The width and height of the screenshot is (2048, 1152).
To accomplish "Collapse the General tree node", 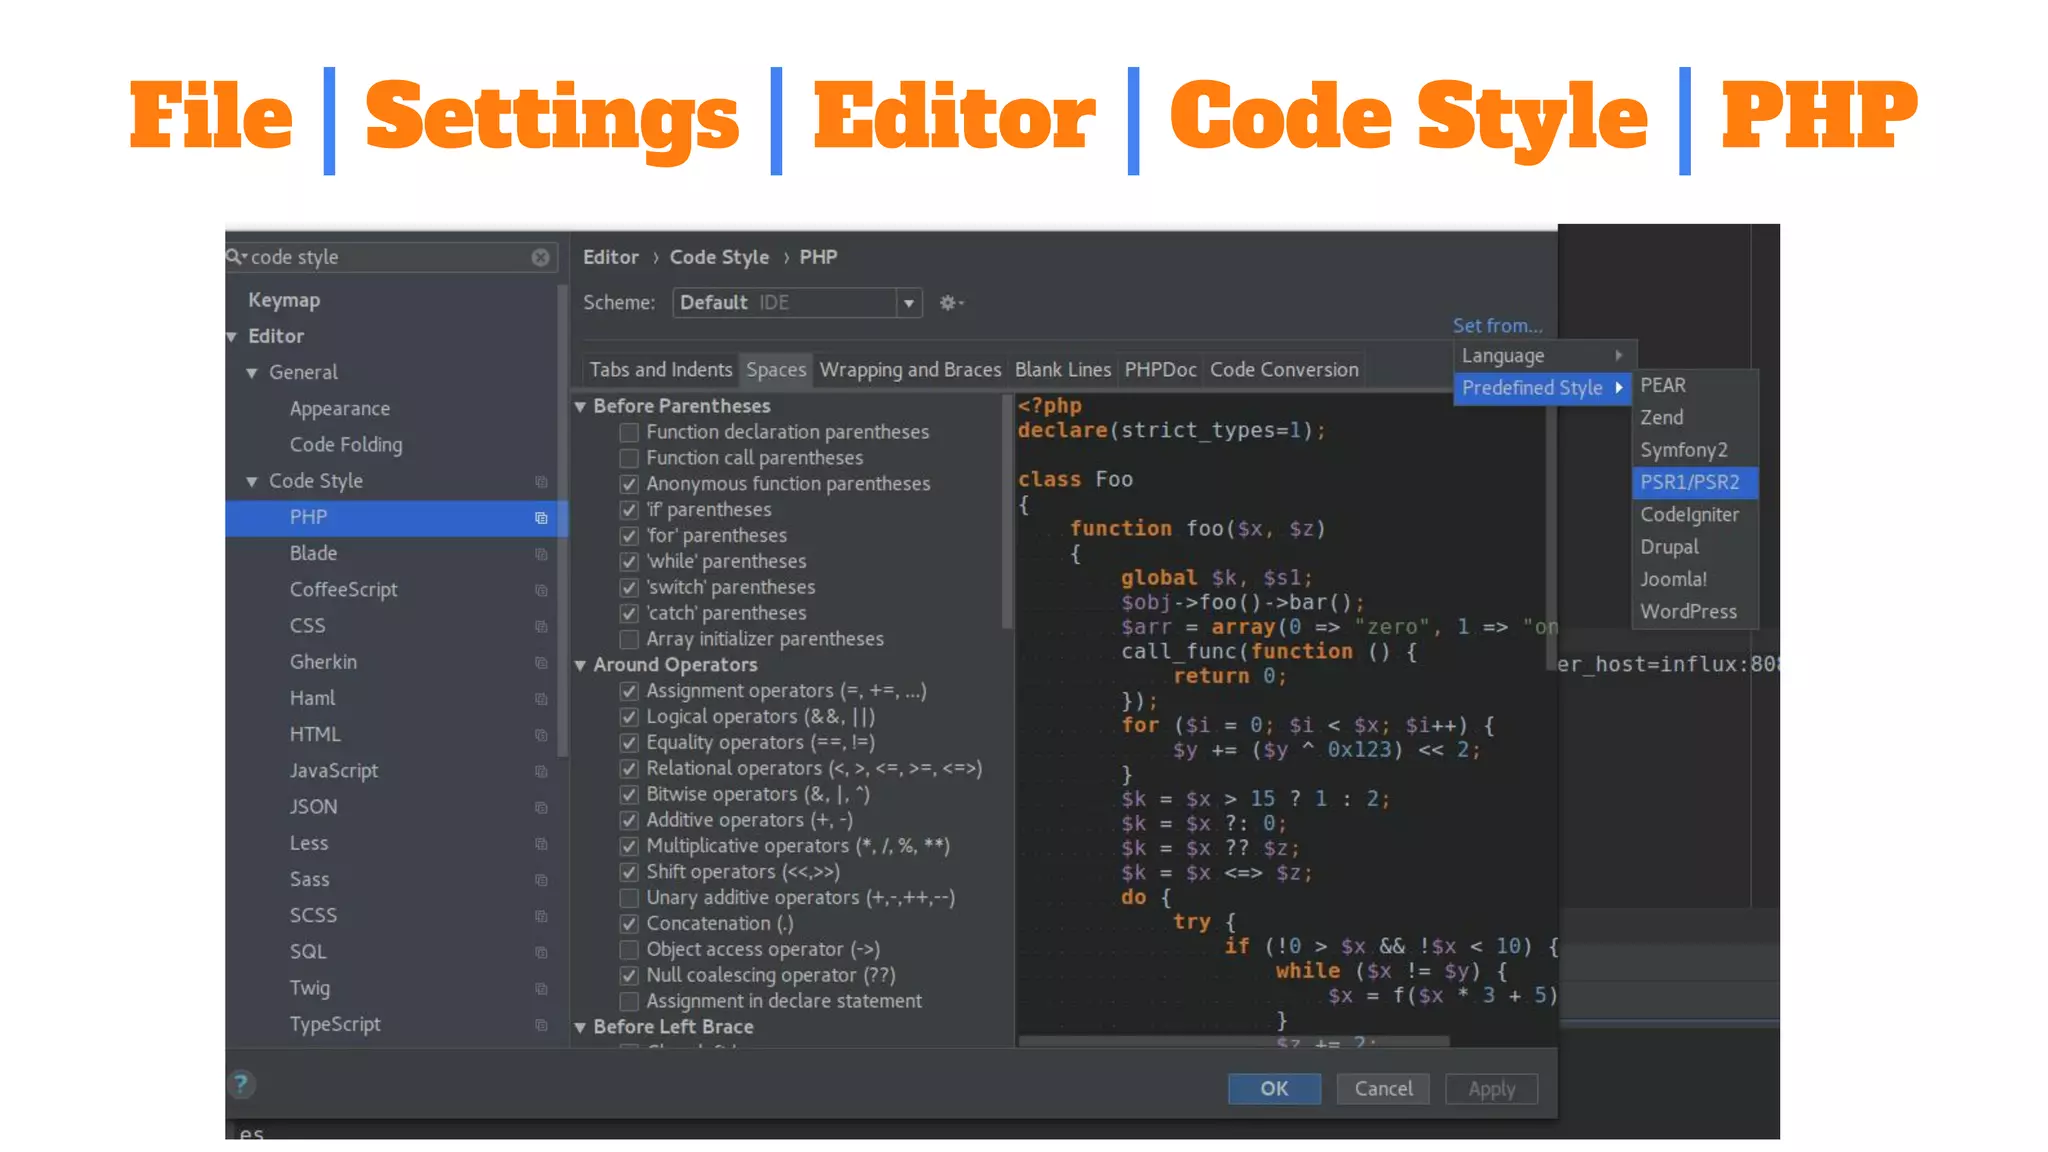I will (252, 373).
